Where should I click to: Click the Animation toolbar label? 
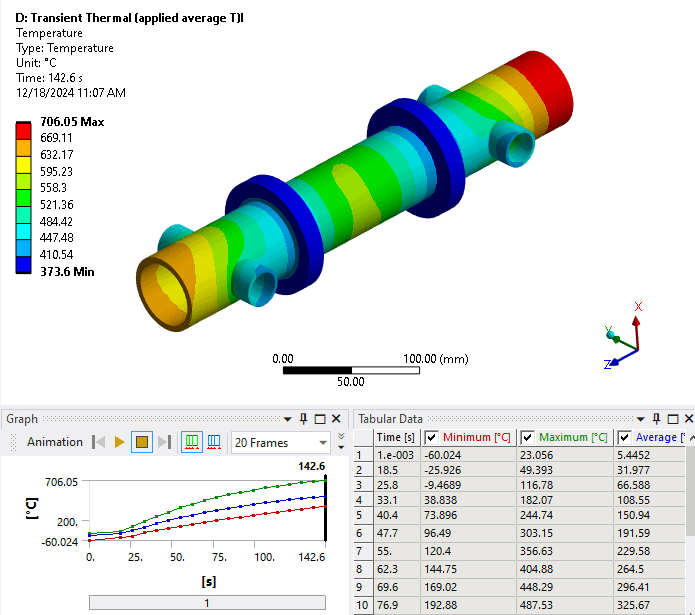(x=55, y=442)
